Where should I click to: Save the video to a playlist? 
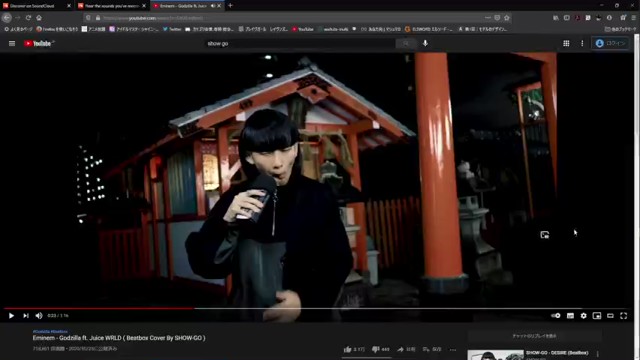[x=432, y=349]
